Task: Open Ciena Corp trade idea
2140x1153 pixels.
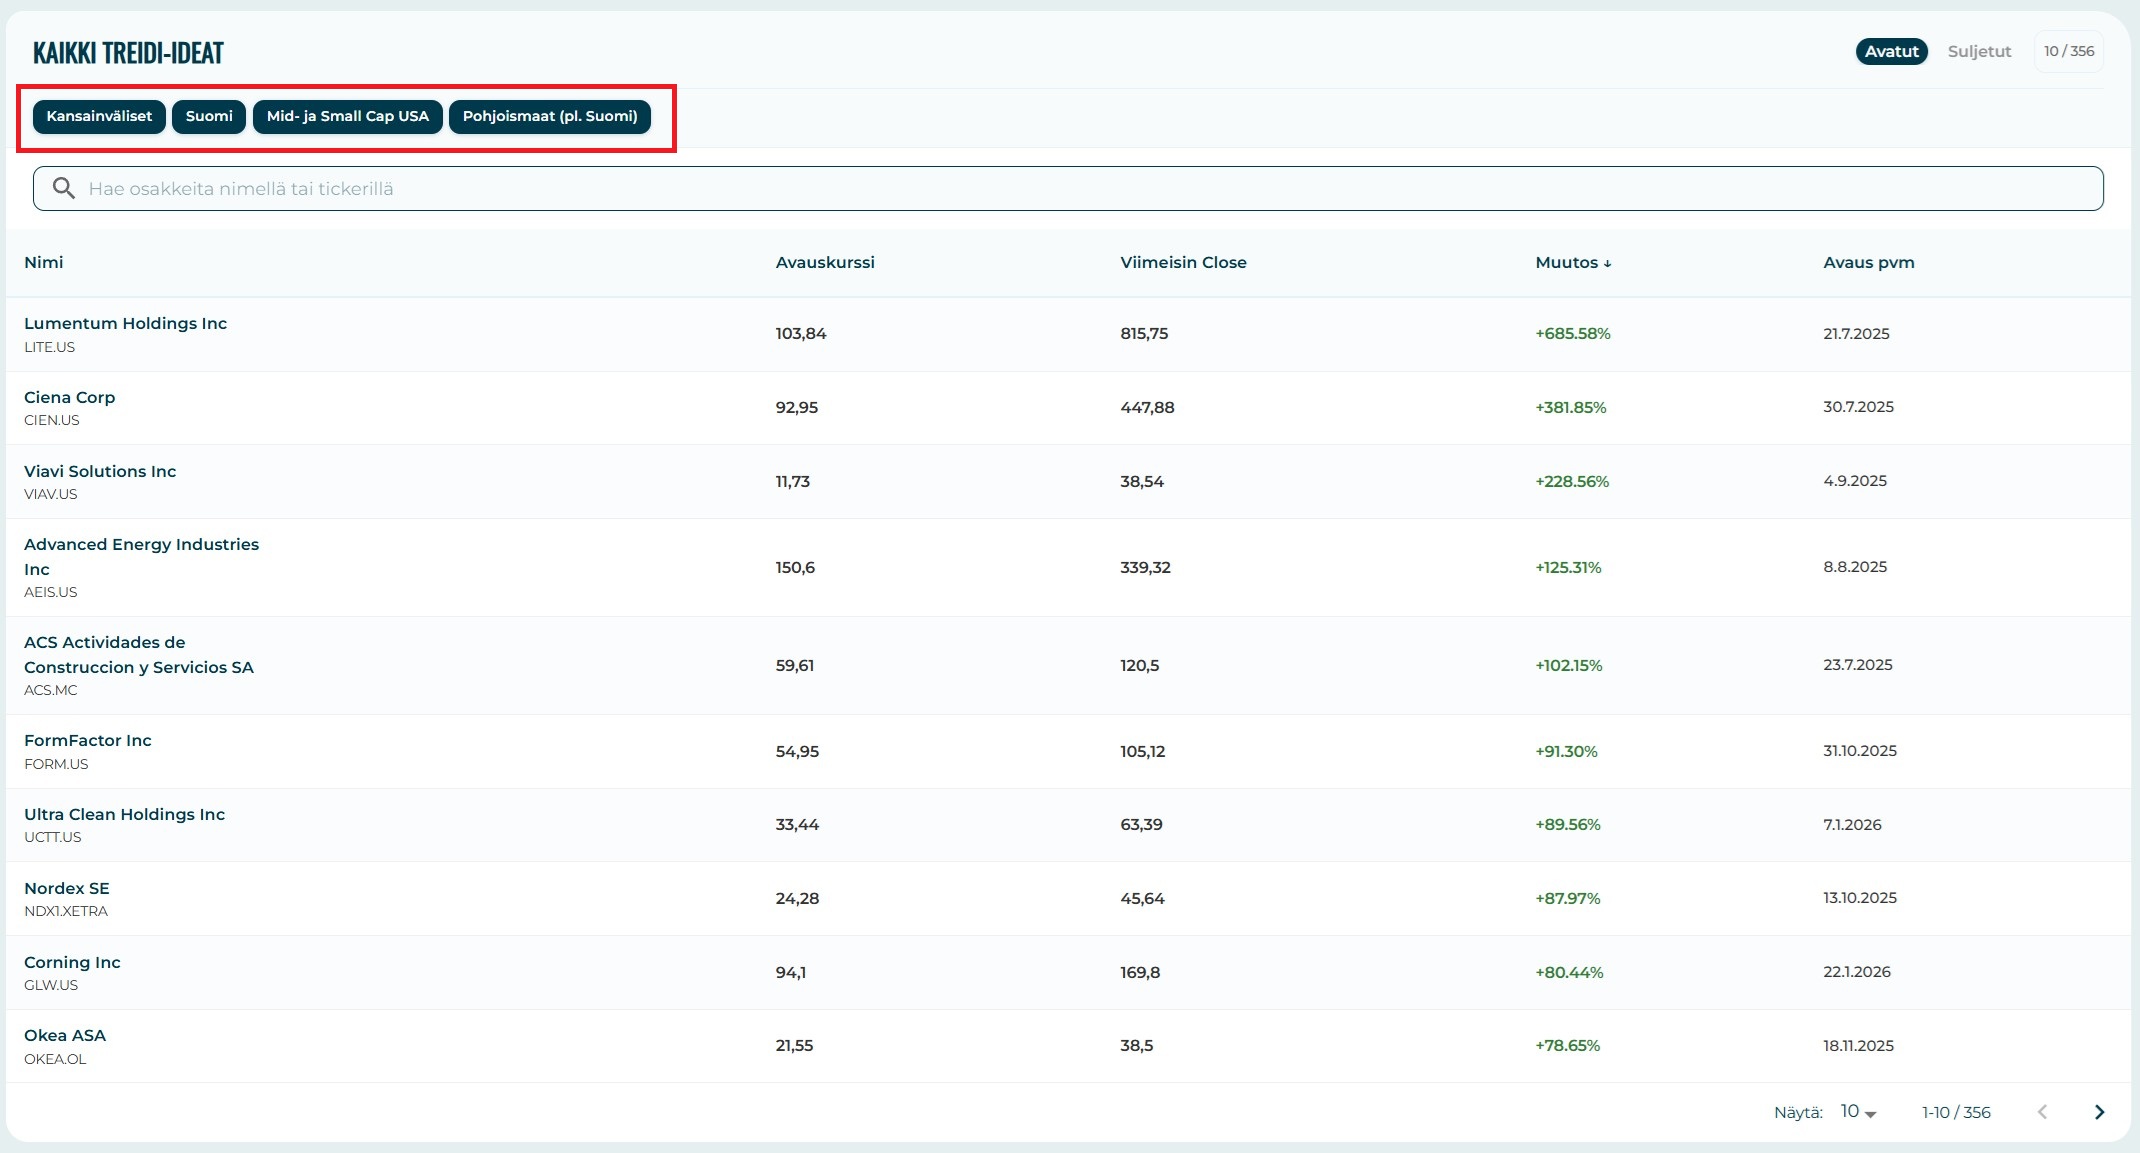Action: click(x=70, y=397)
